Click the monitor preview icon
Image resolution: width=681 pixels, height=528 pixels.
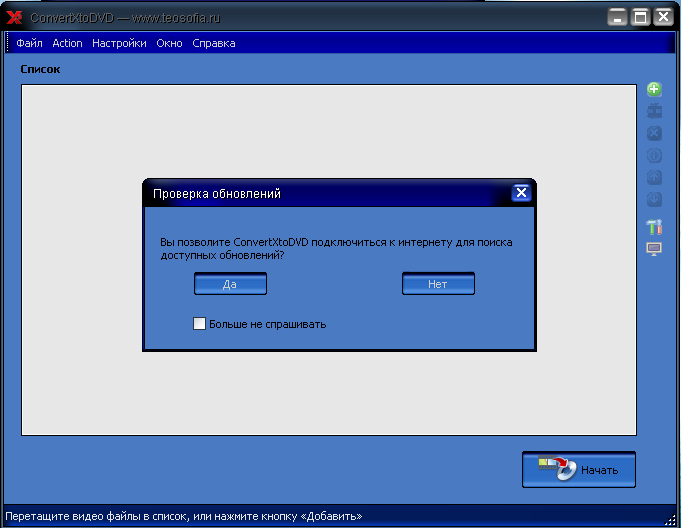pos(654,248)
